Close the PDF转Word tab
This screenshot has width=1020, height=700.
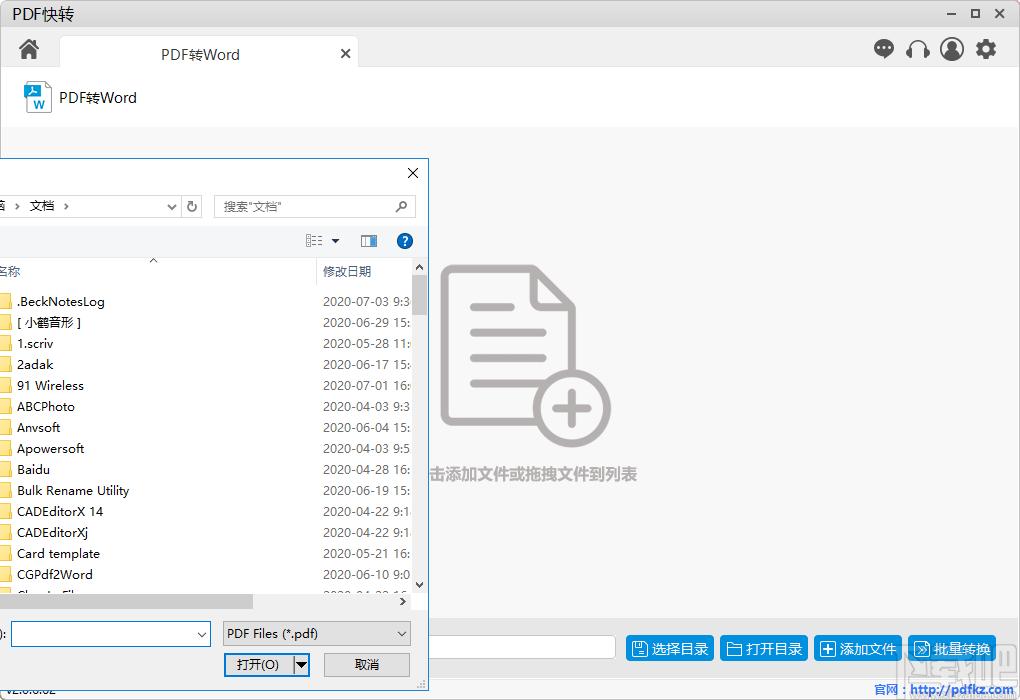pyautogui.click(x=345, y=54)
